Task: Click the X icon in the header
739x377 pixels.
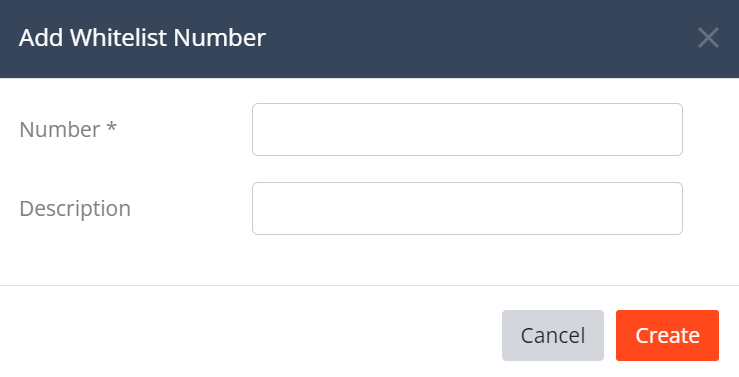Action: [x=708, y=38]
